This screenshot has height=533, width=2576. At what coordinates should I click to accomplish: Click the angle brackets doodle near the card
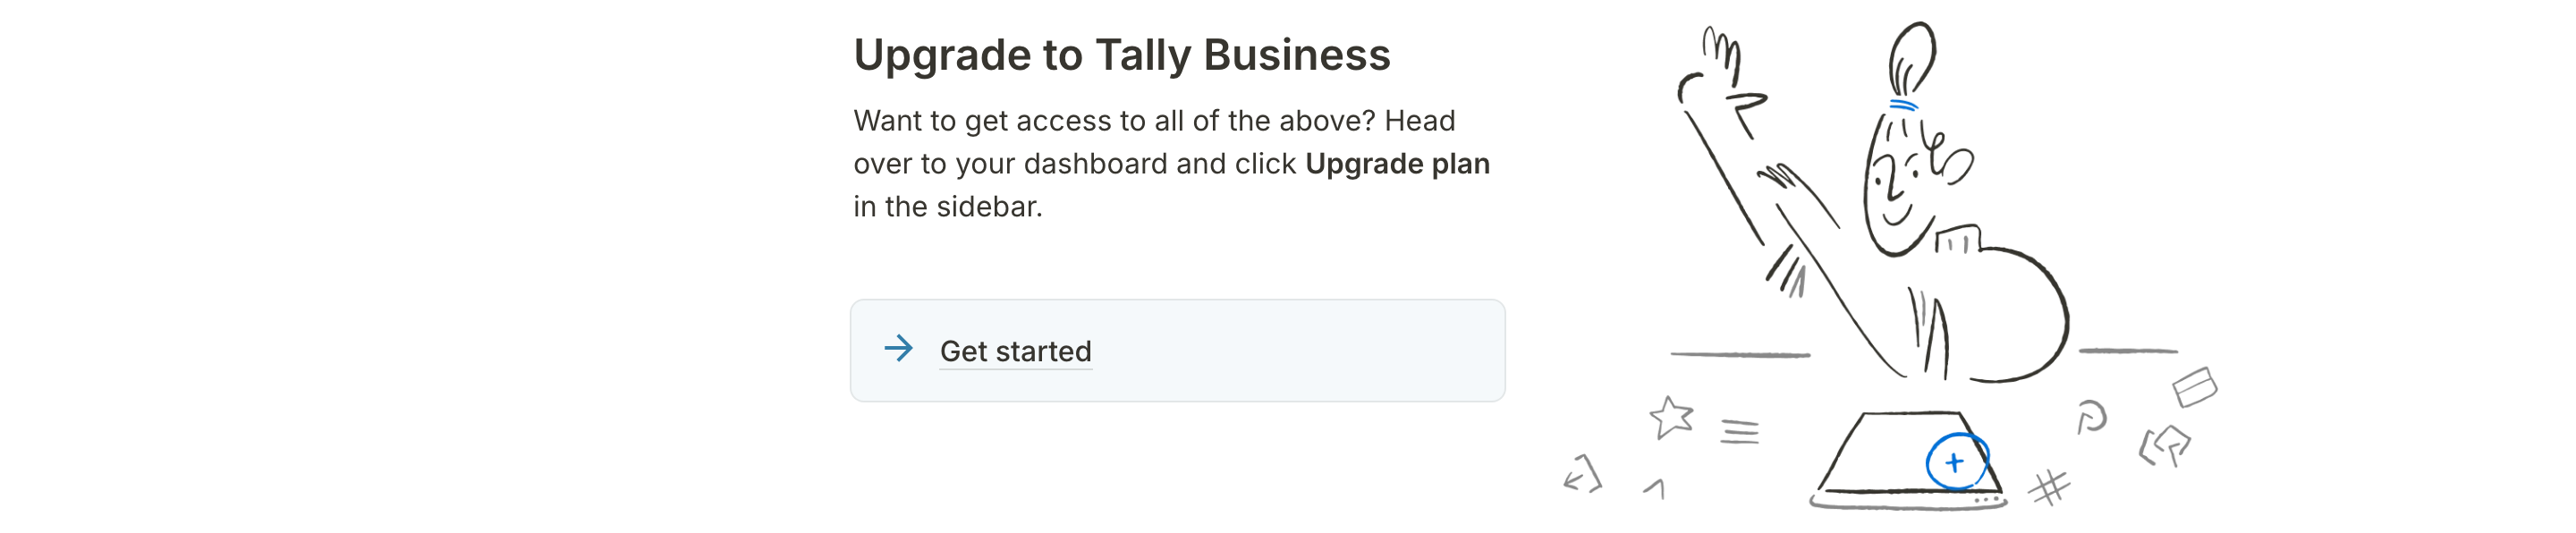tap(2164, 445)
